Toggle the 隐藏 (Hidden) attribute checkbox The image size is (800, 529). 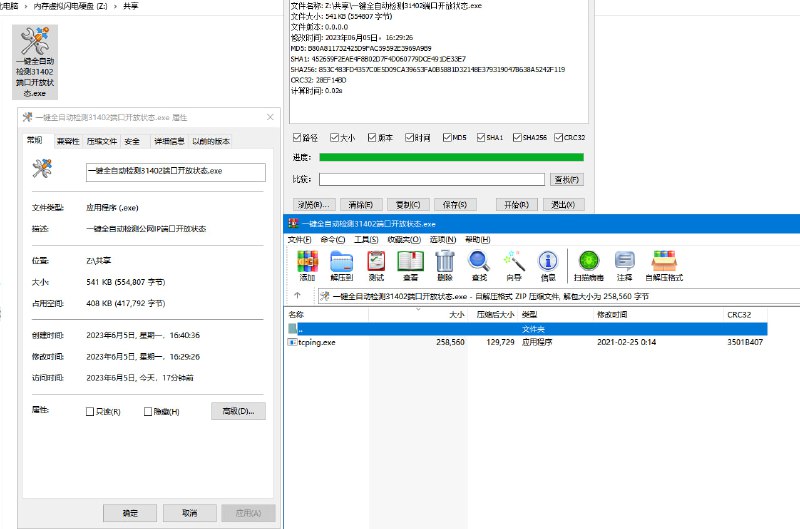click(149, 411)
